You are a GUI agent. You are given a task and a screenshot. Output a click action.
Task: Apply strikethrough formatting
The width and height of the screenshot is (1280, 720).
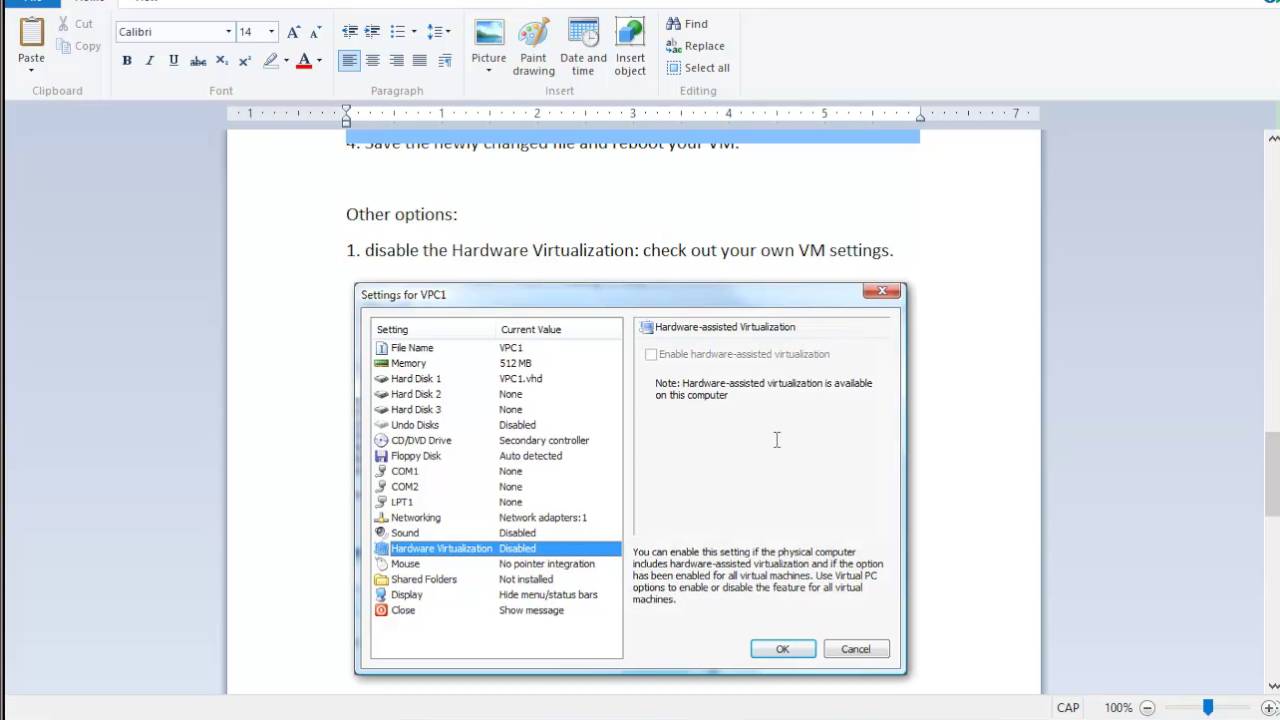198,61
